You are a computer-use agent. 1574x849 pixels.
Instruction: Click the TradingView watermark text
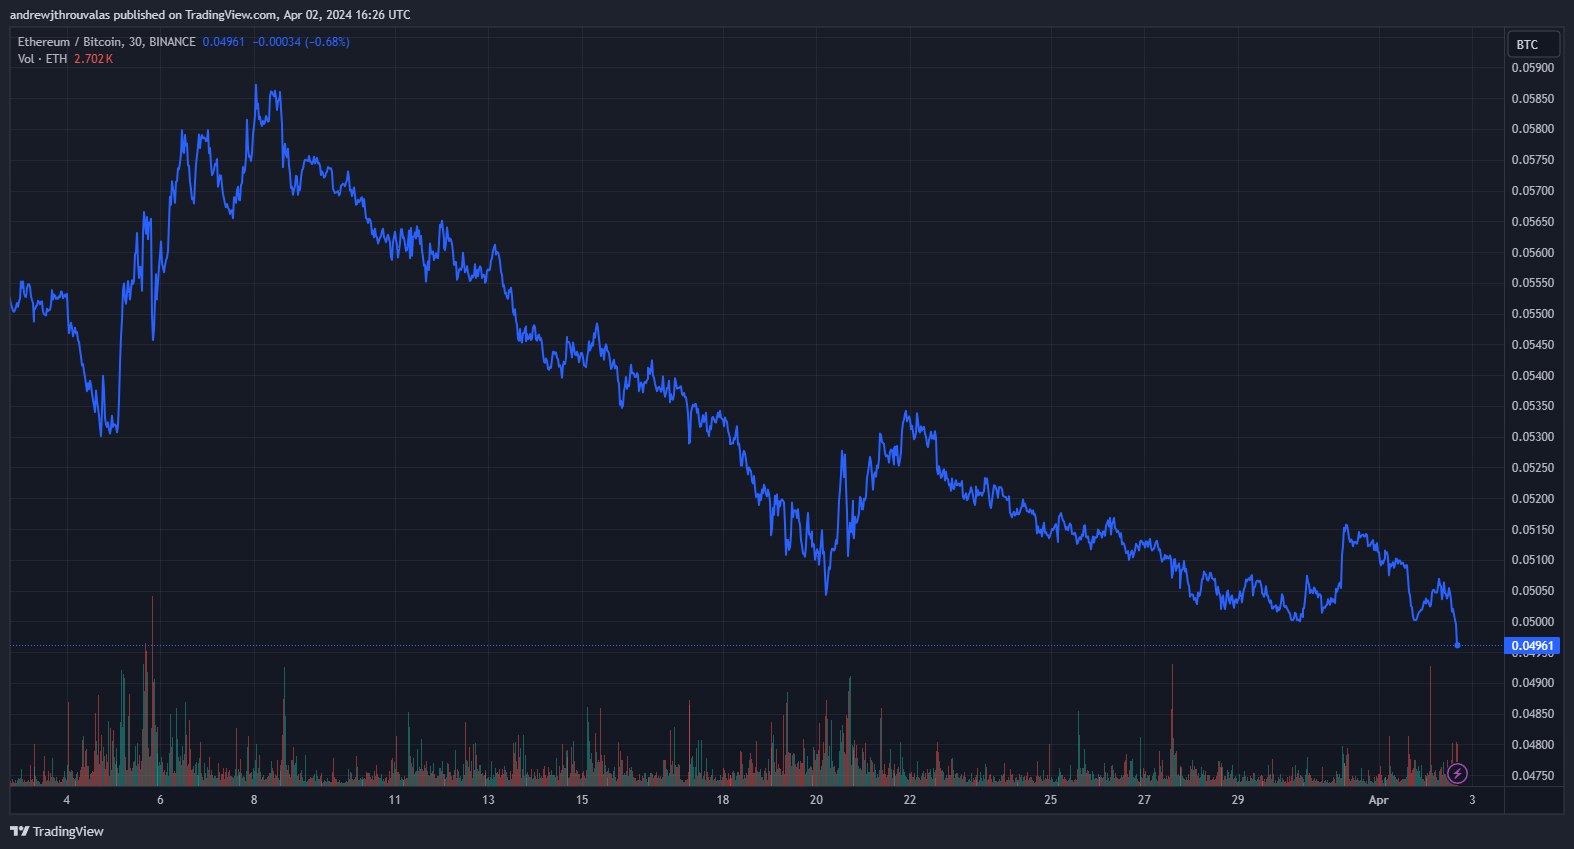point(68,831)
